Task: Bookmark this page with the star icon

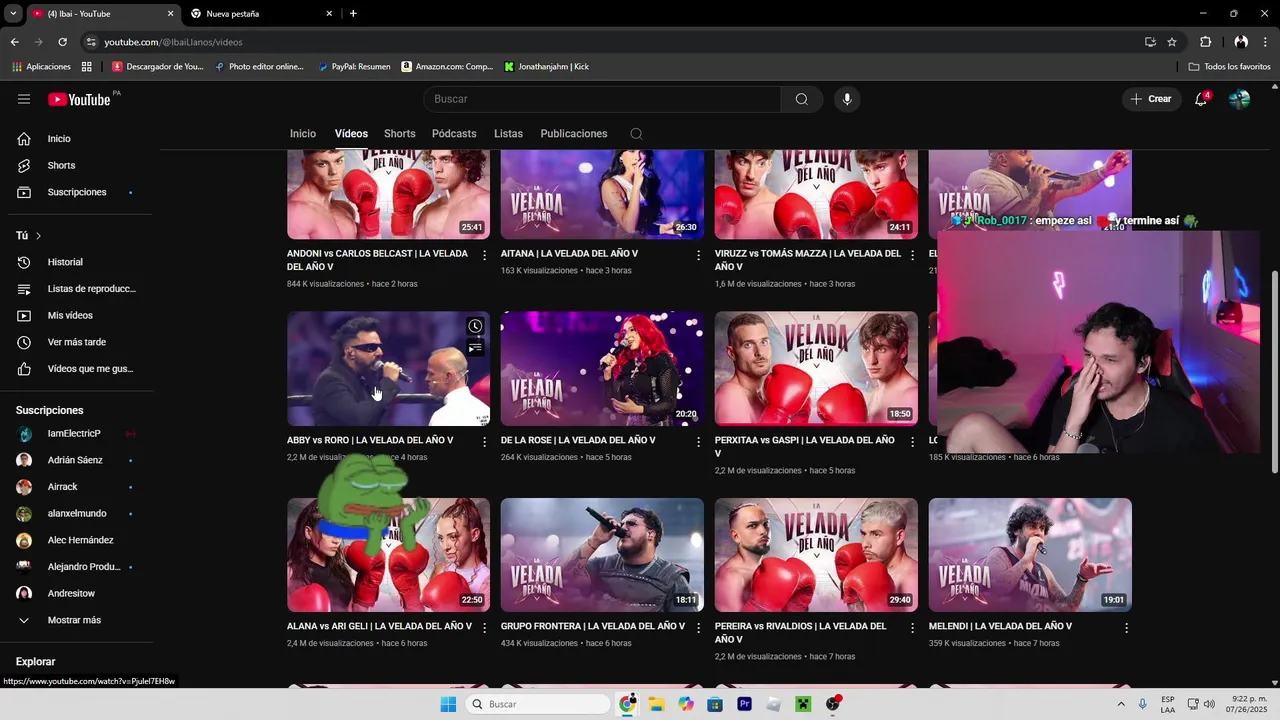Action: (x=1172, y=42)
